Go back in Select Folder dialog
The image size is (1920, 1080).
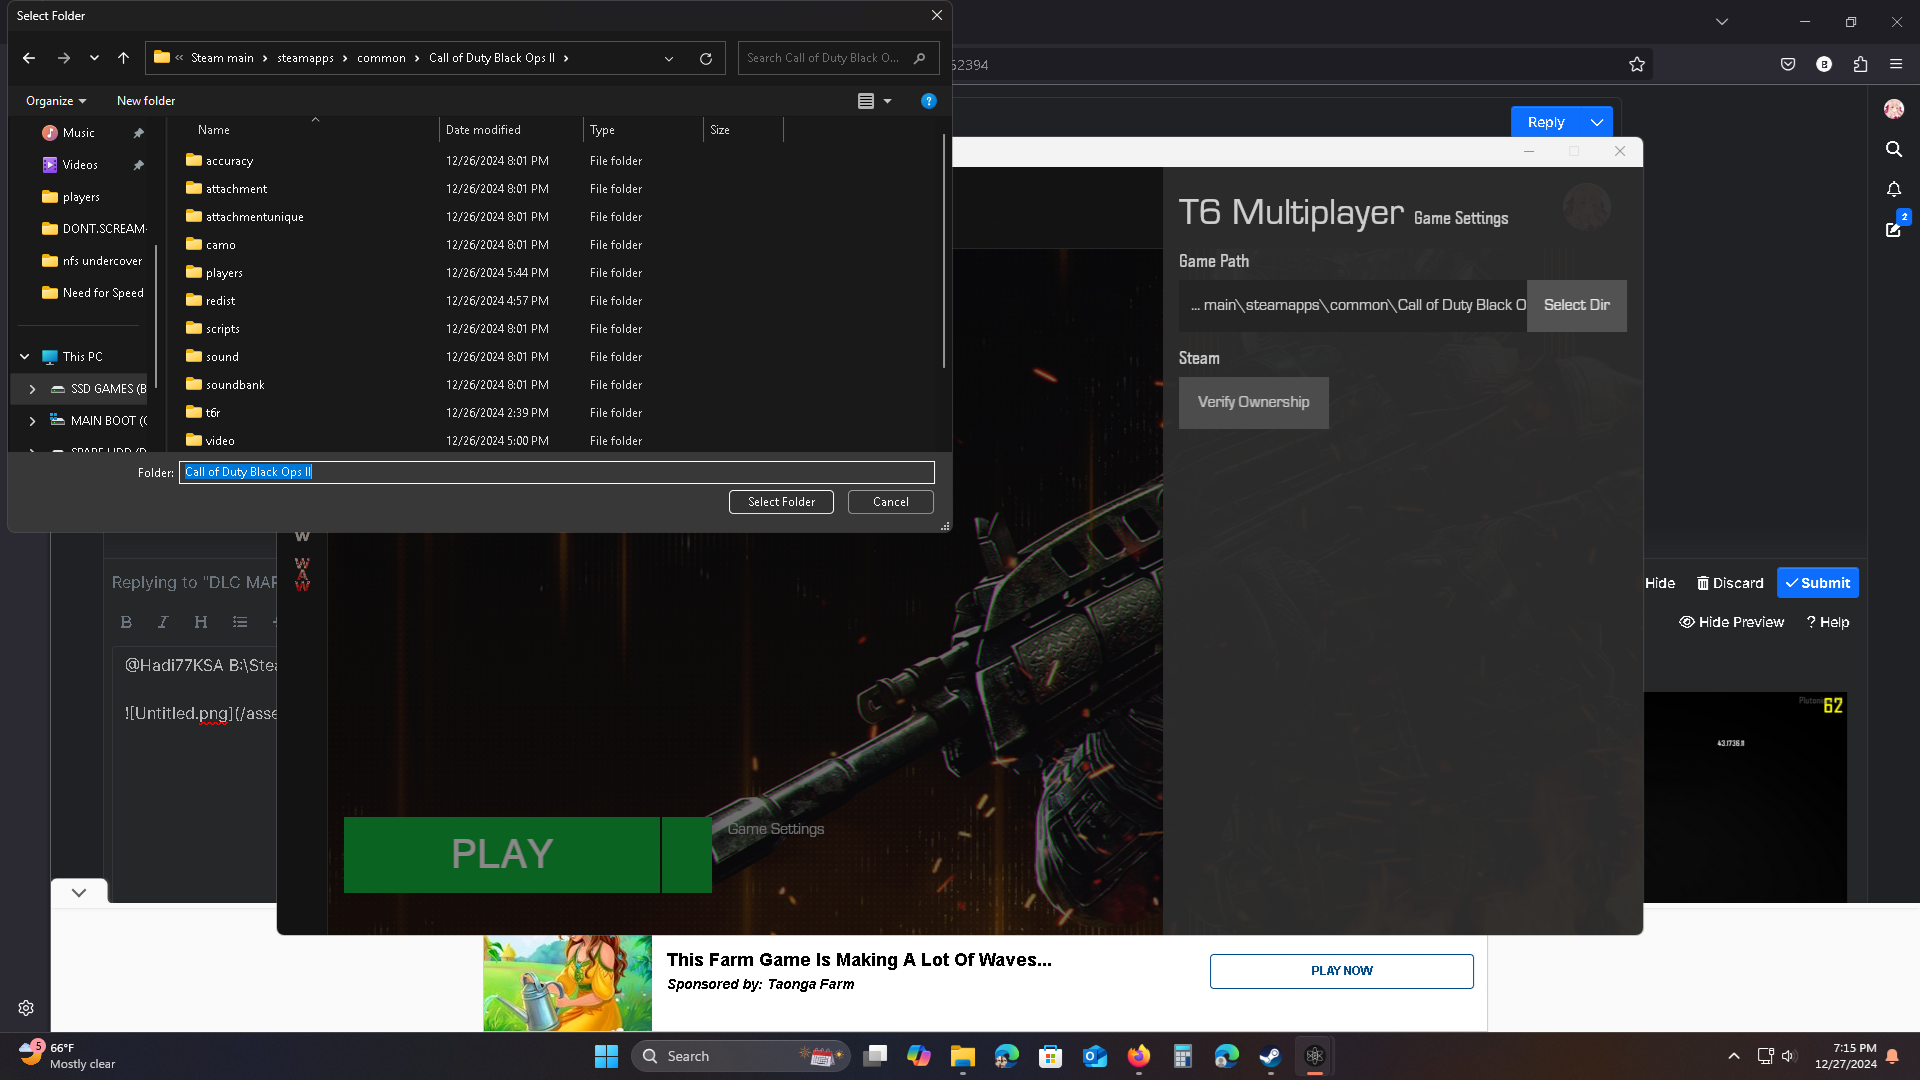(x=29, y=58)
